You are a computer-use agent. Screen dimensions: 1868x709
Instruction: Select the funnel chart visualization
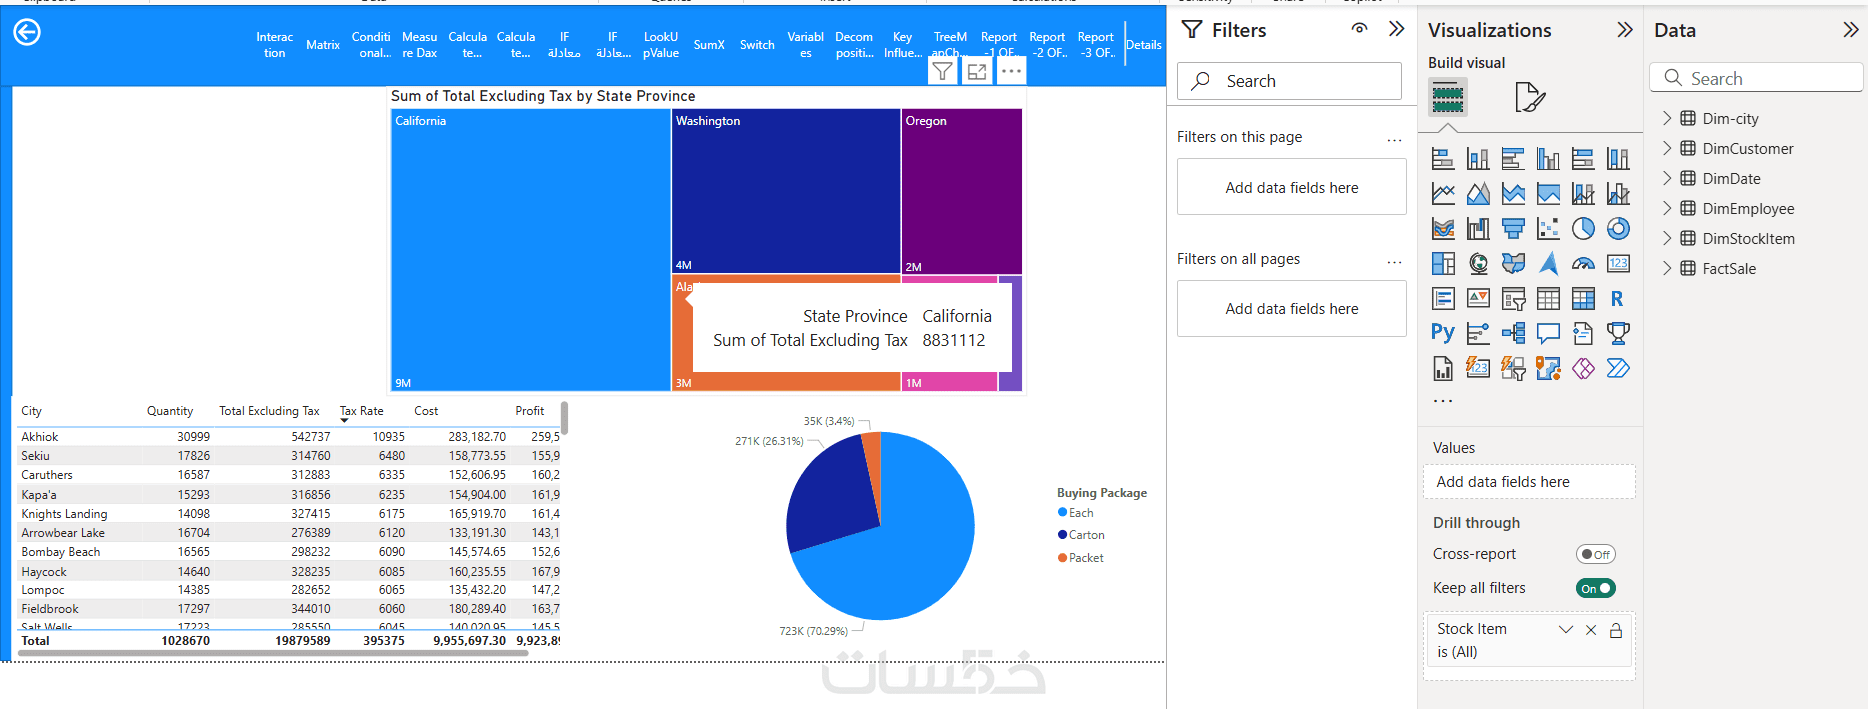point(1513,229)
